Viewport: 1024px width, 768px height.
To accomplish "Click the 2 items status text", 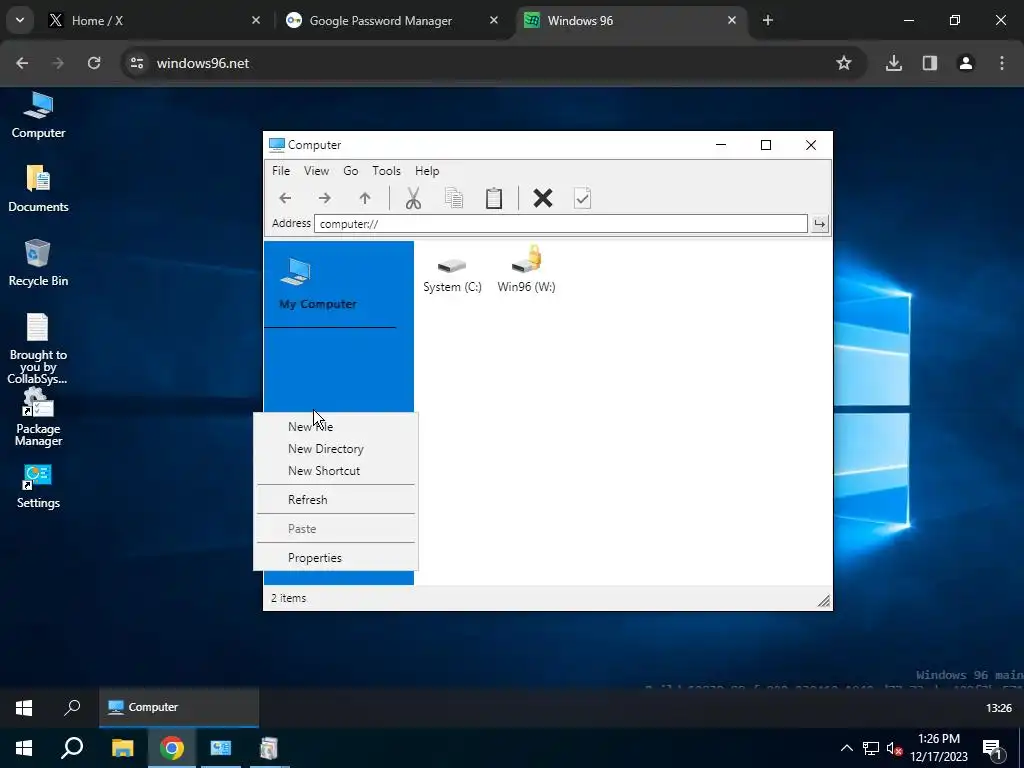I will pos(289,598).
